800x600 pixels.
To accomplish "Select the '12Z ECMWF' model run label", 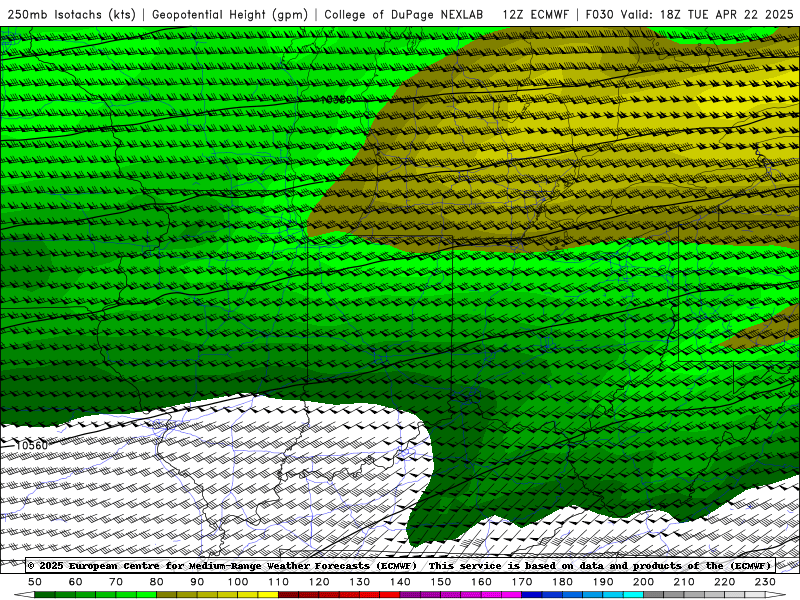I will pos(535,15).
